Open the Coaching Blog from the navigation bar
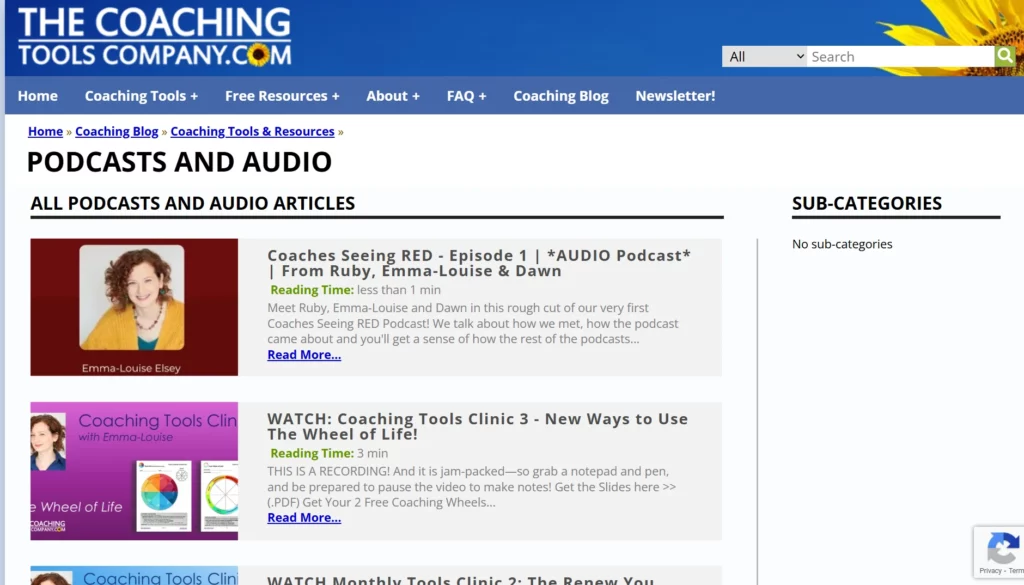 [561, 95]
